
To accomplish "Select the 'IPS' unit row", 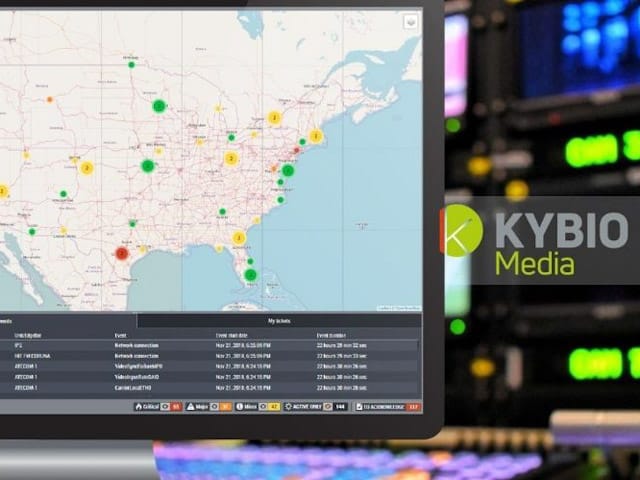I will (x=209, y=345).
